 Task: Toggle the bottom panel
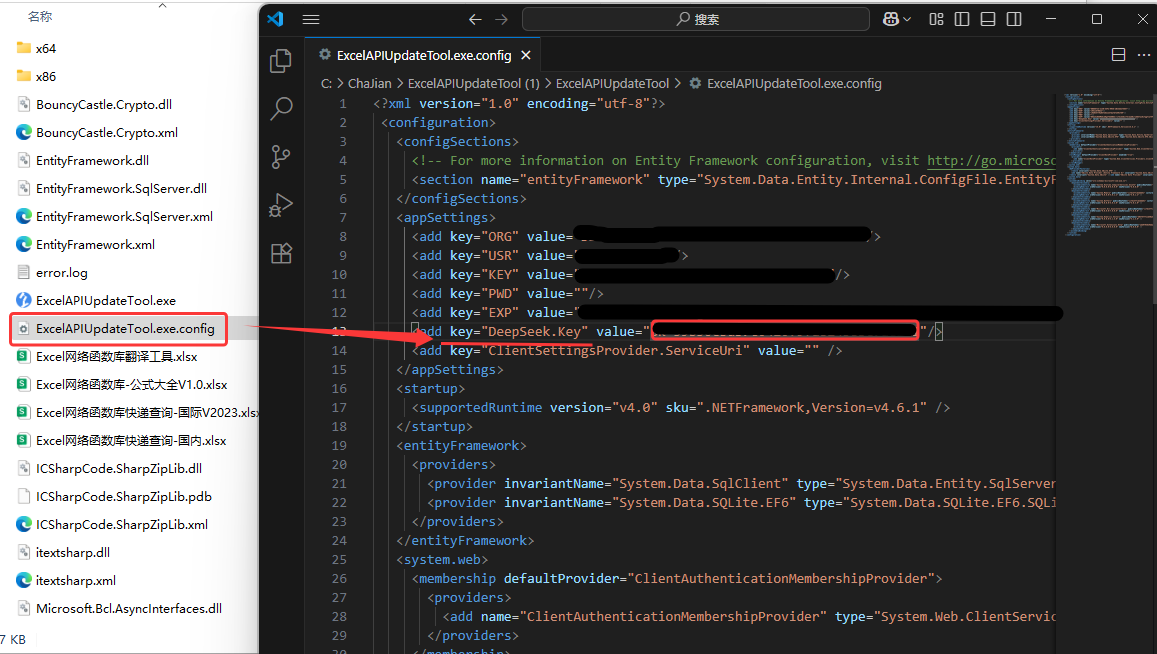coord(988,19)
